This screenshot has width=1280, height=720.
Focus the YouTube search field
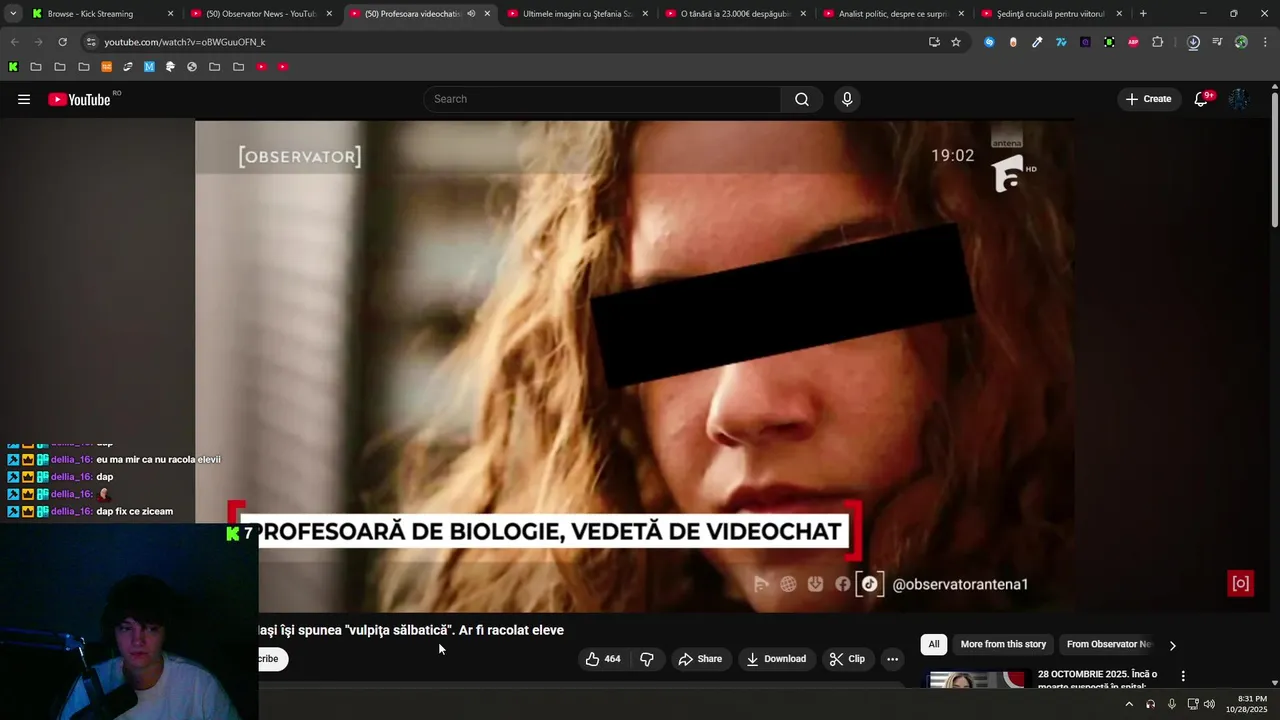tap(602, 99)
